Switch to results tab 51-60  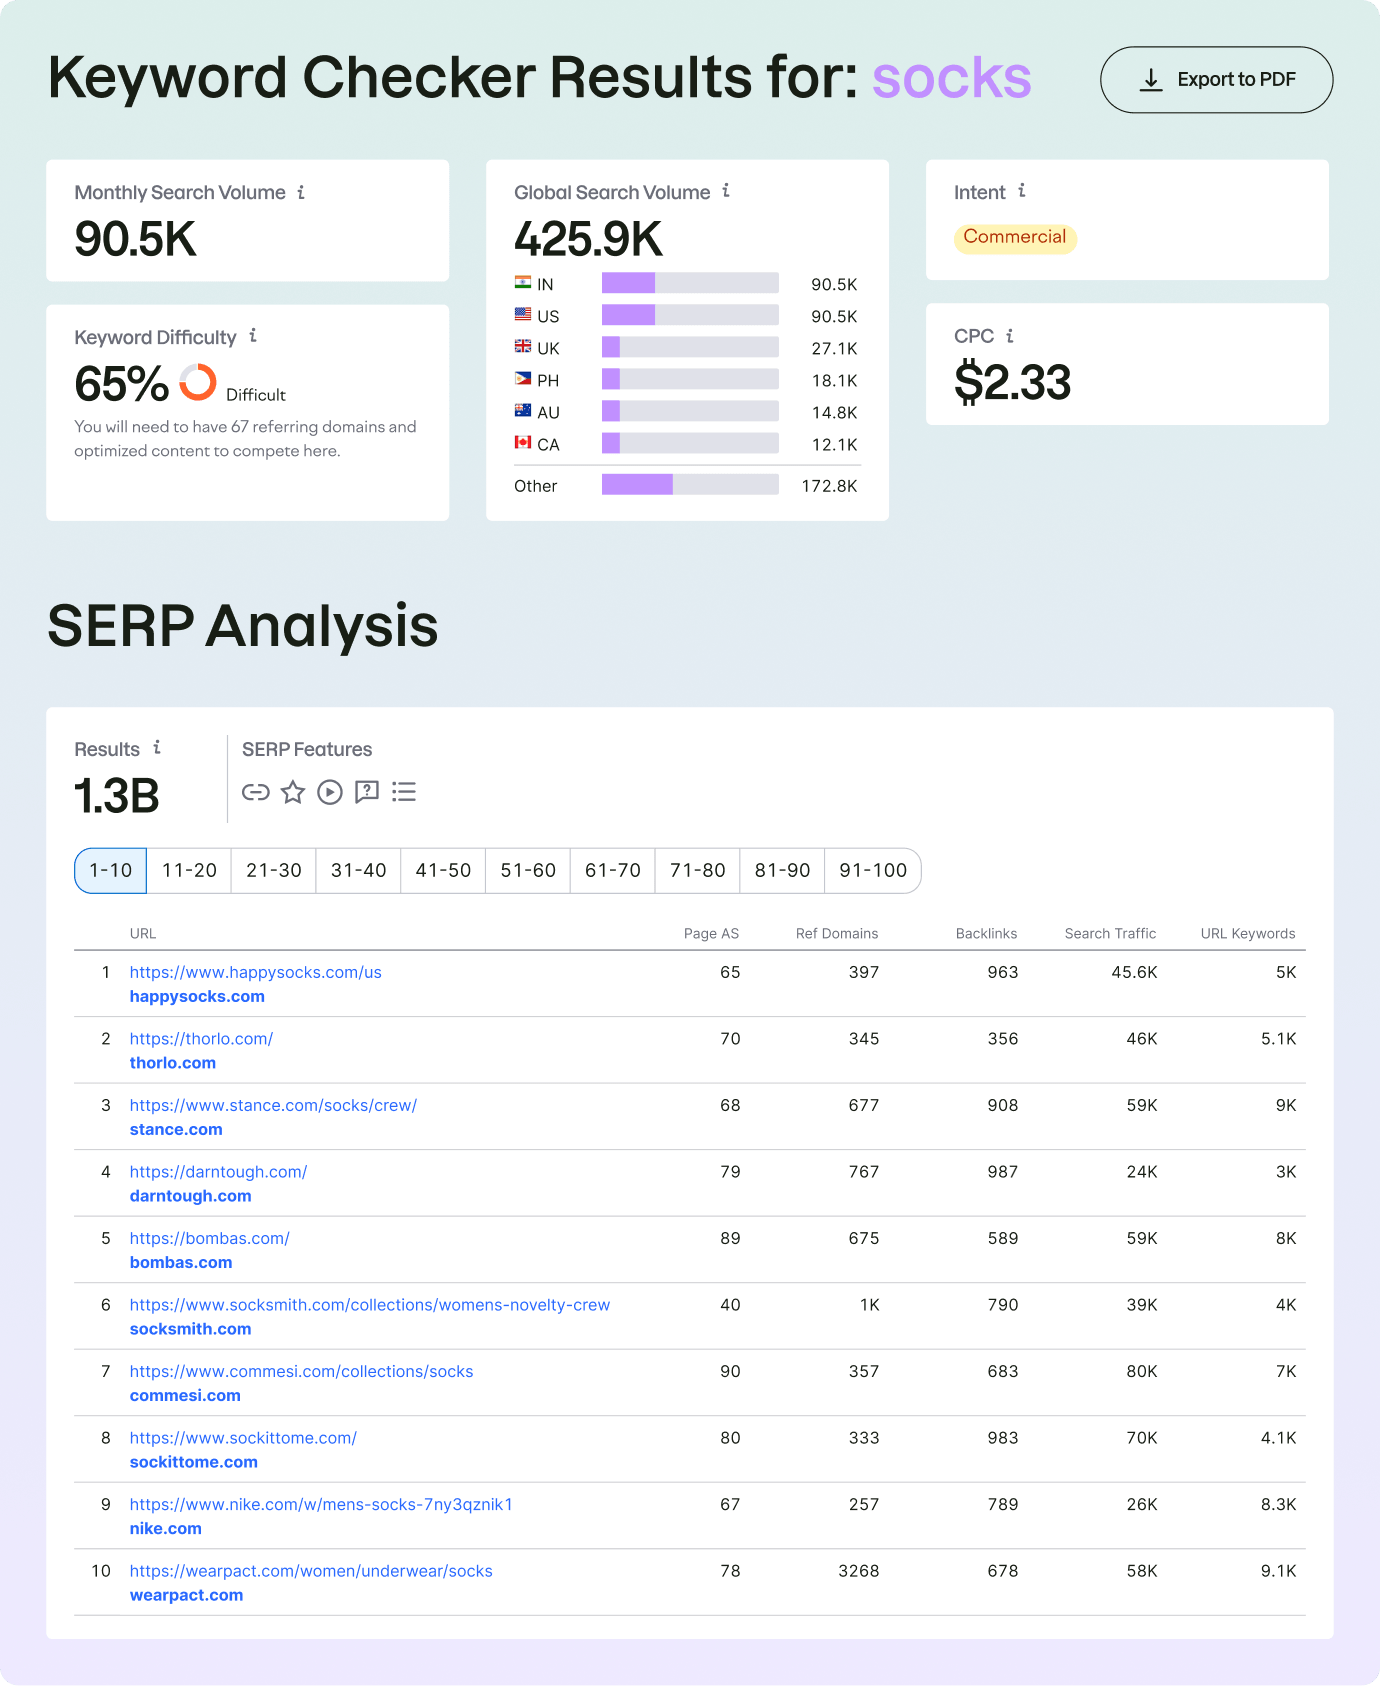pos(528,871)
